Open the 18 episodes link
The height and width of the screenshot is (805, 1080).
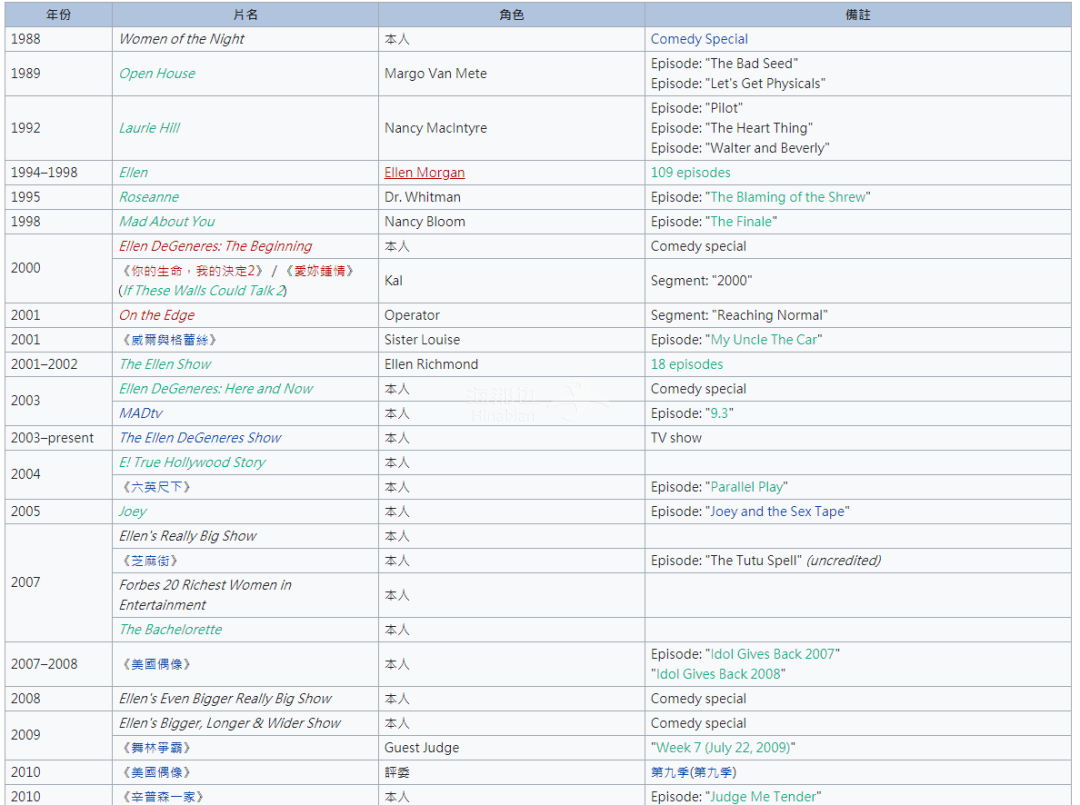pyautogui.click(x=686, y=365)
